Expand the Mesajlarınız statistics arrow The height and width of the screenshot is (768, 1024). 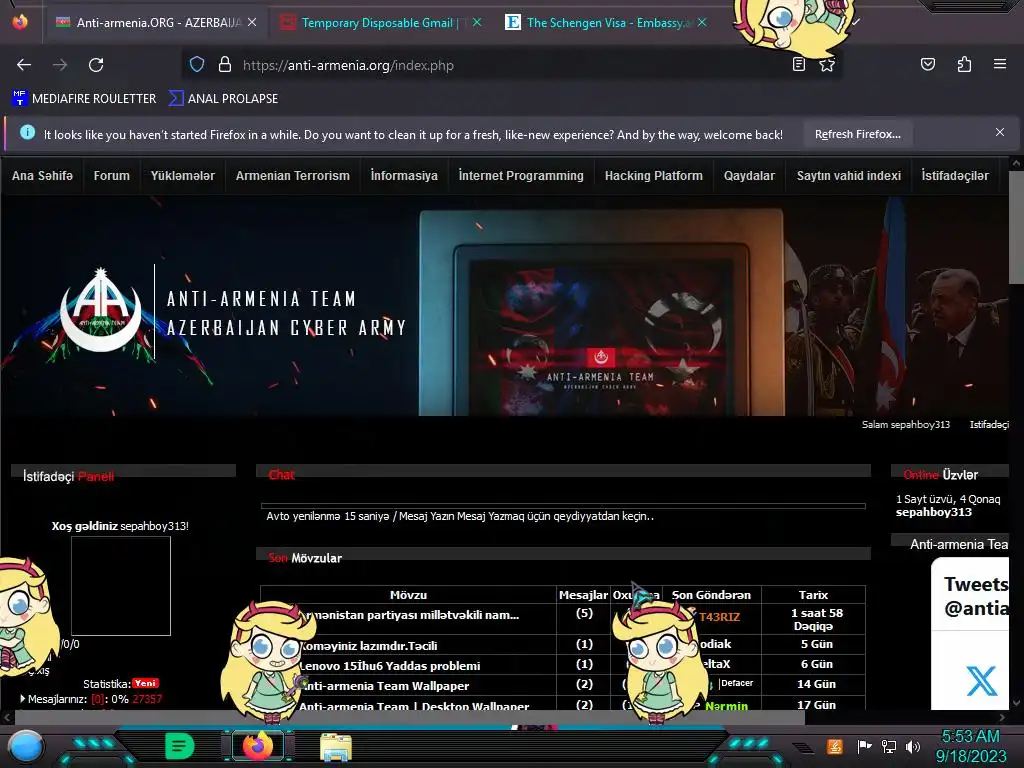click(x=23, y=699)
